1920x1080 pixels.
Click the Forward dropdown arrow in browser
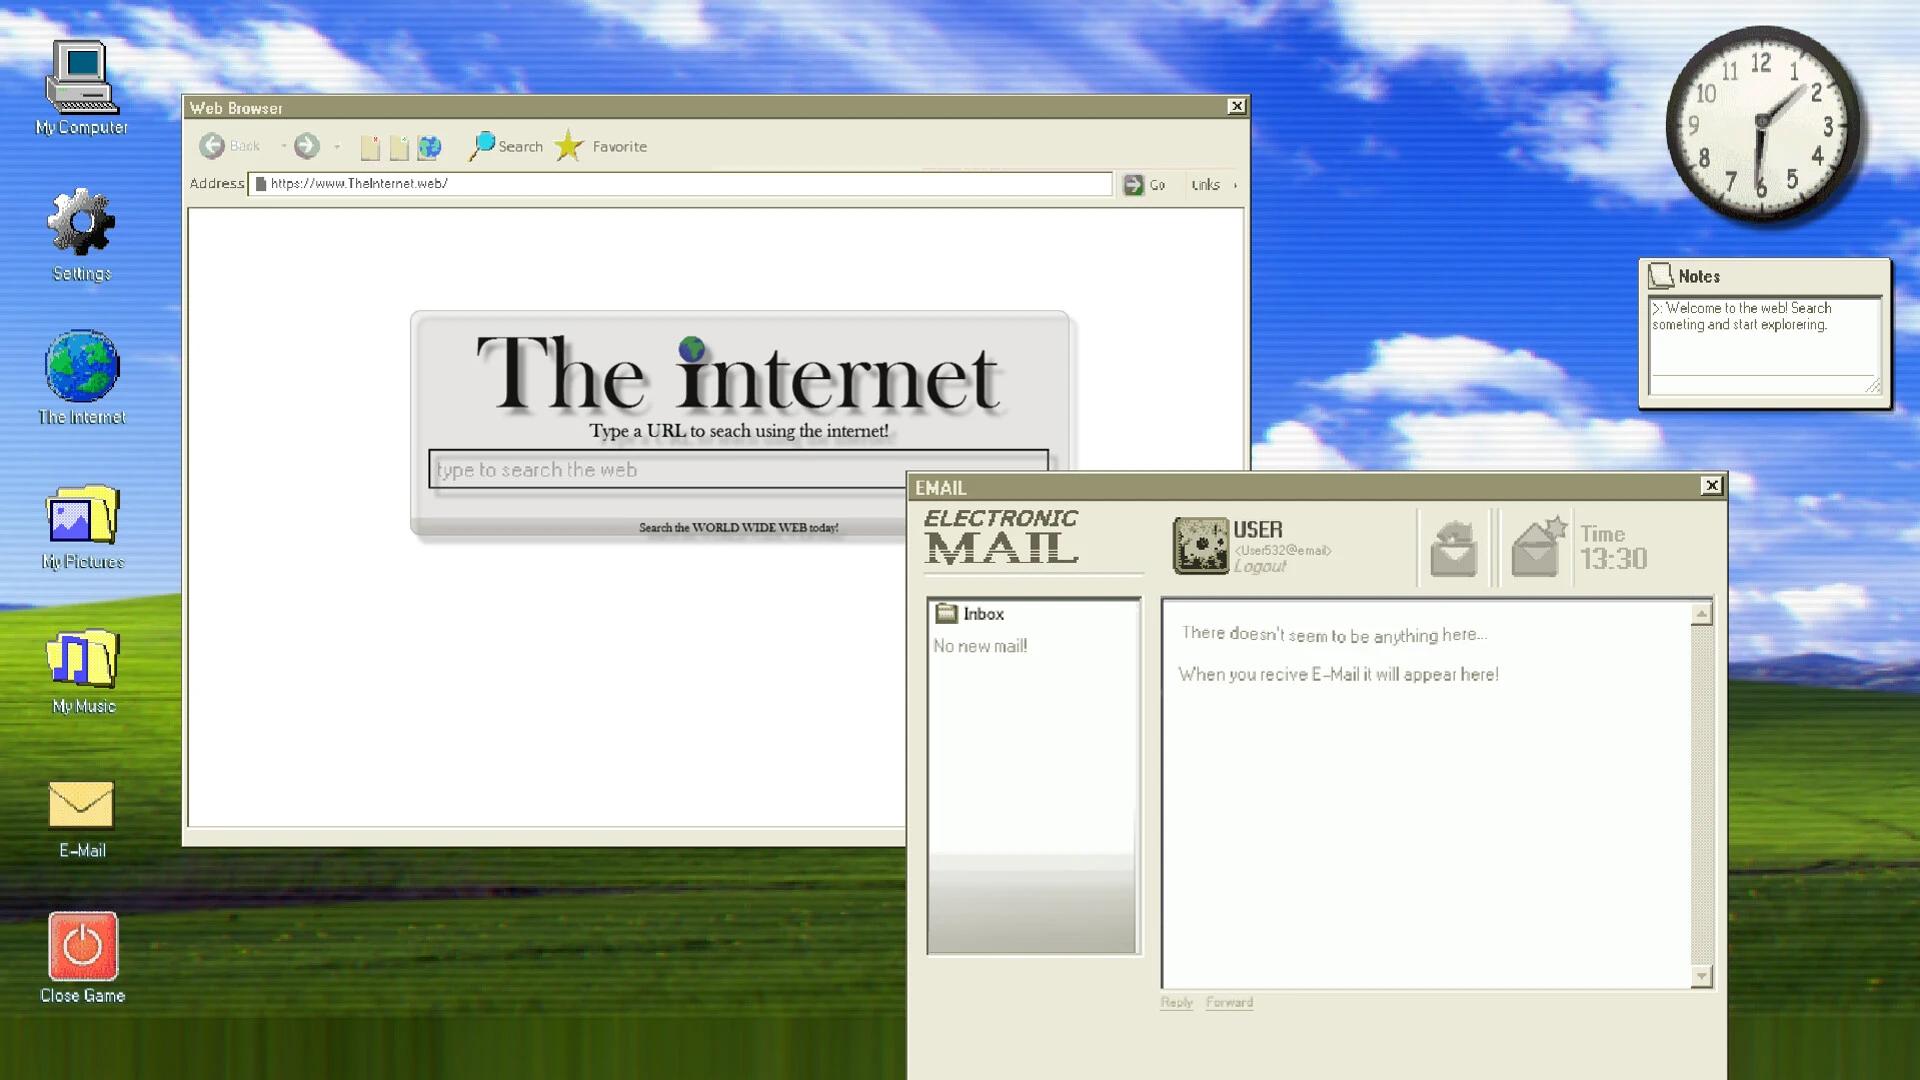[x=338, y=146]
